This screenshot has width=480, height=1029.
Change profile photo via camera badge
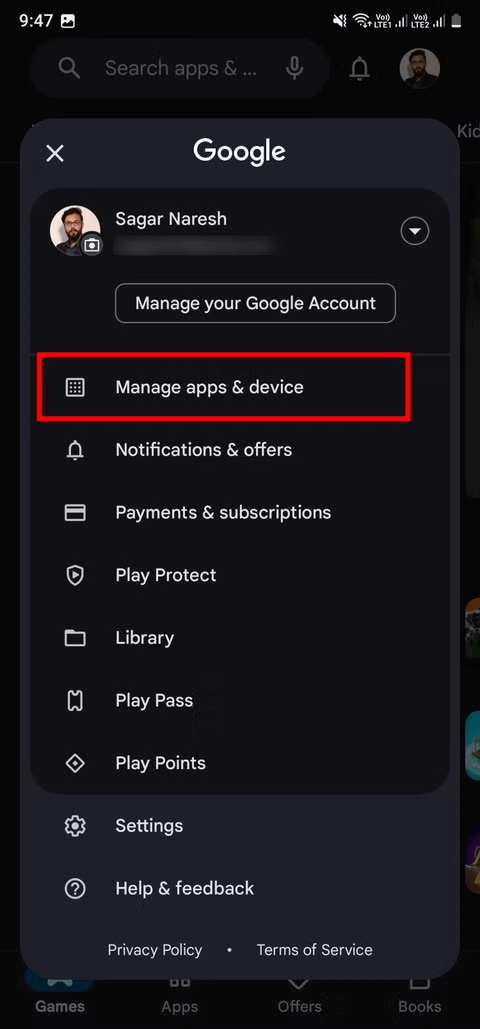point(93,245)
